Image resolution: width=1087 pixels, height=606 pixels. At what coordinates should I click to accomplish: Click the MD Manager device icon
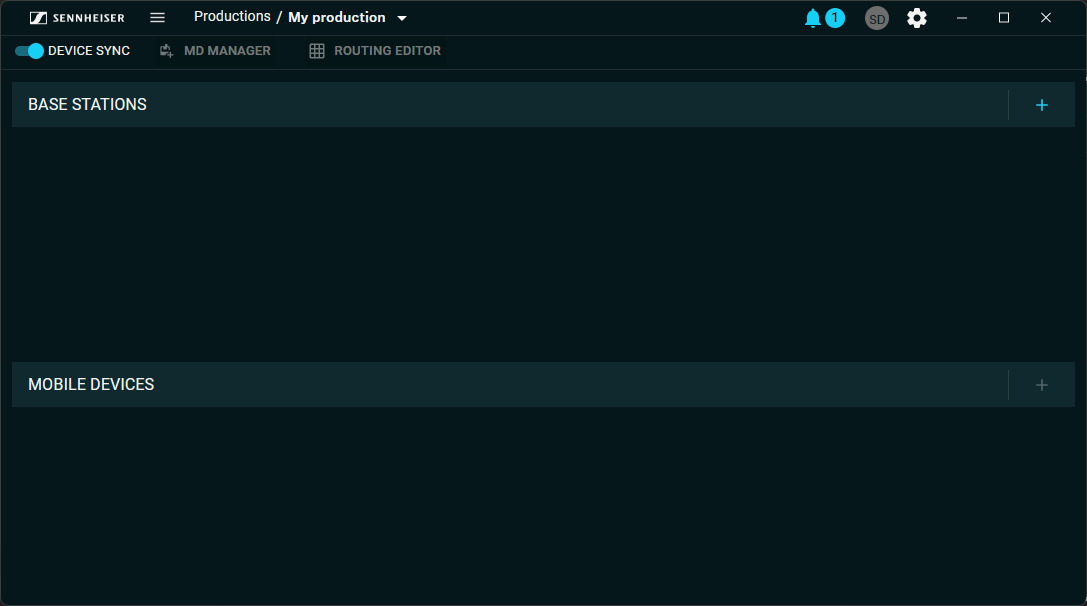(x=167, y=51)
